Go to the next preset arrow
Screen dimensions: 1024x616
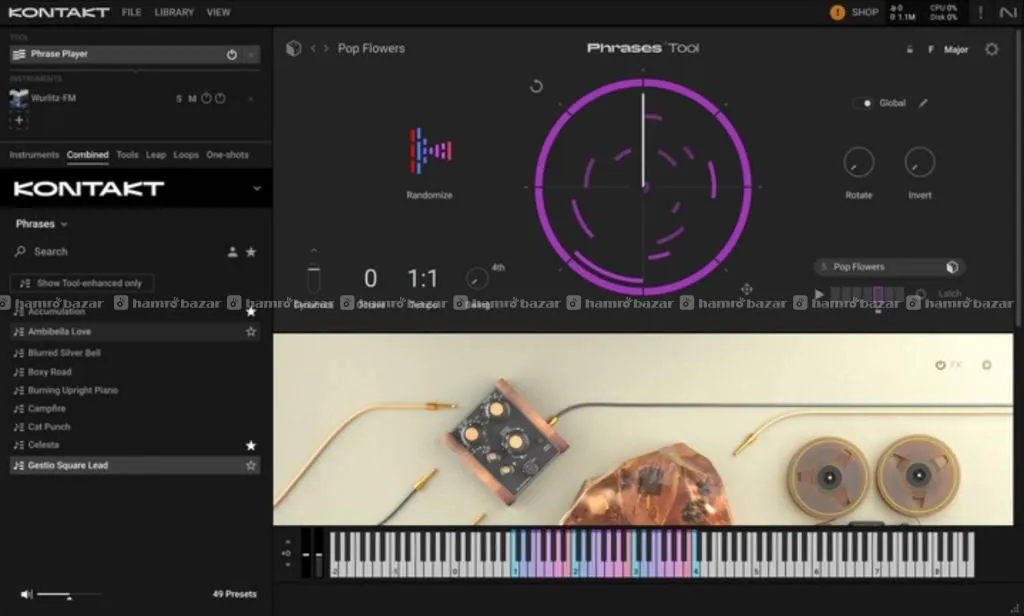point(326,48)
